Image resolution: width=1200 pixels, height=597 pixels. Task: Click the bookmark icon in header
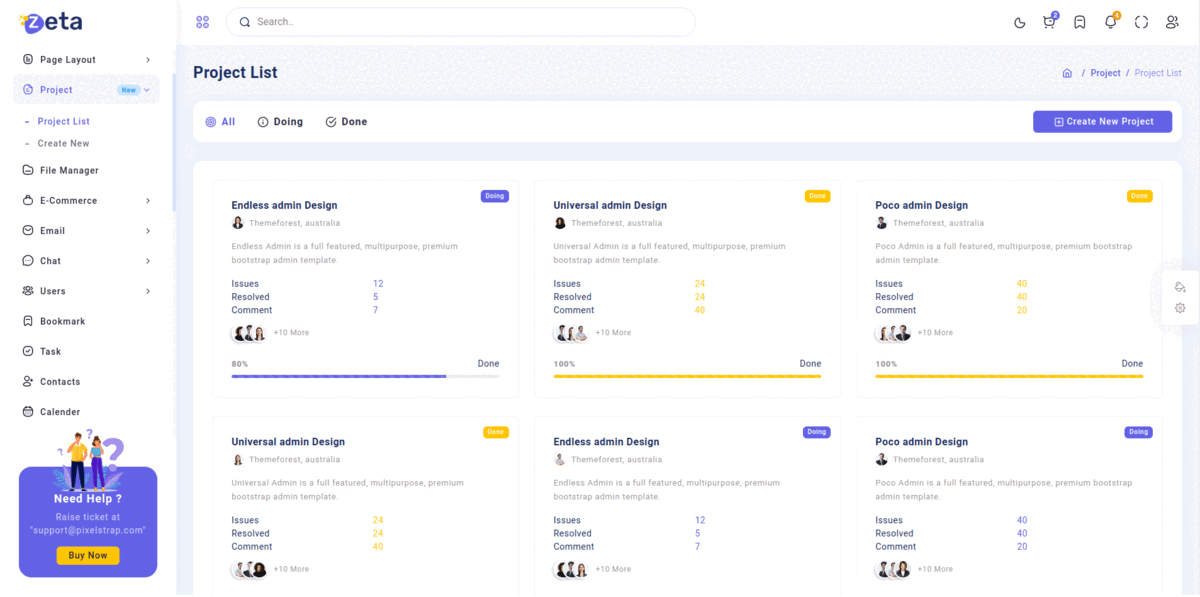click(1079, 22)
